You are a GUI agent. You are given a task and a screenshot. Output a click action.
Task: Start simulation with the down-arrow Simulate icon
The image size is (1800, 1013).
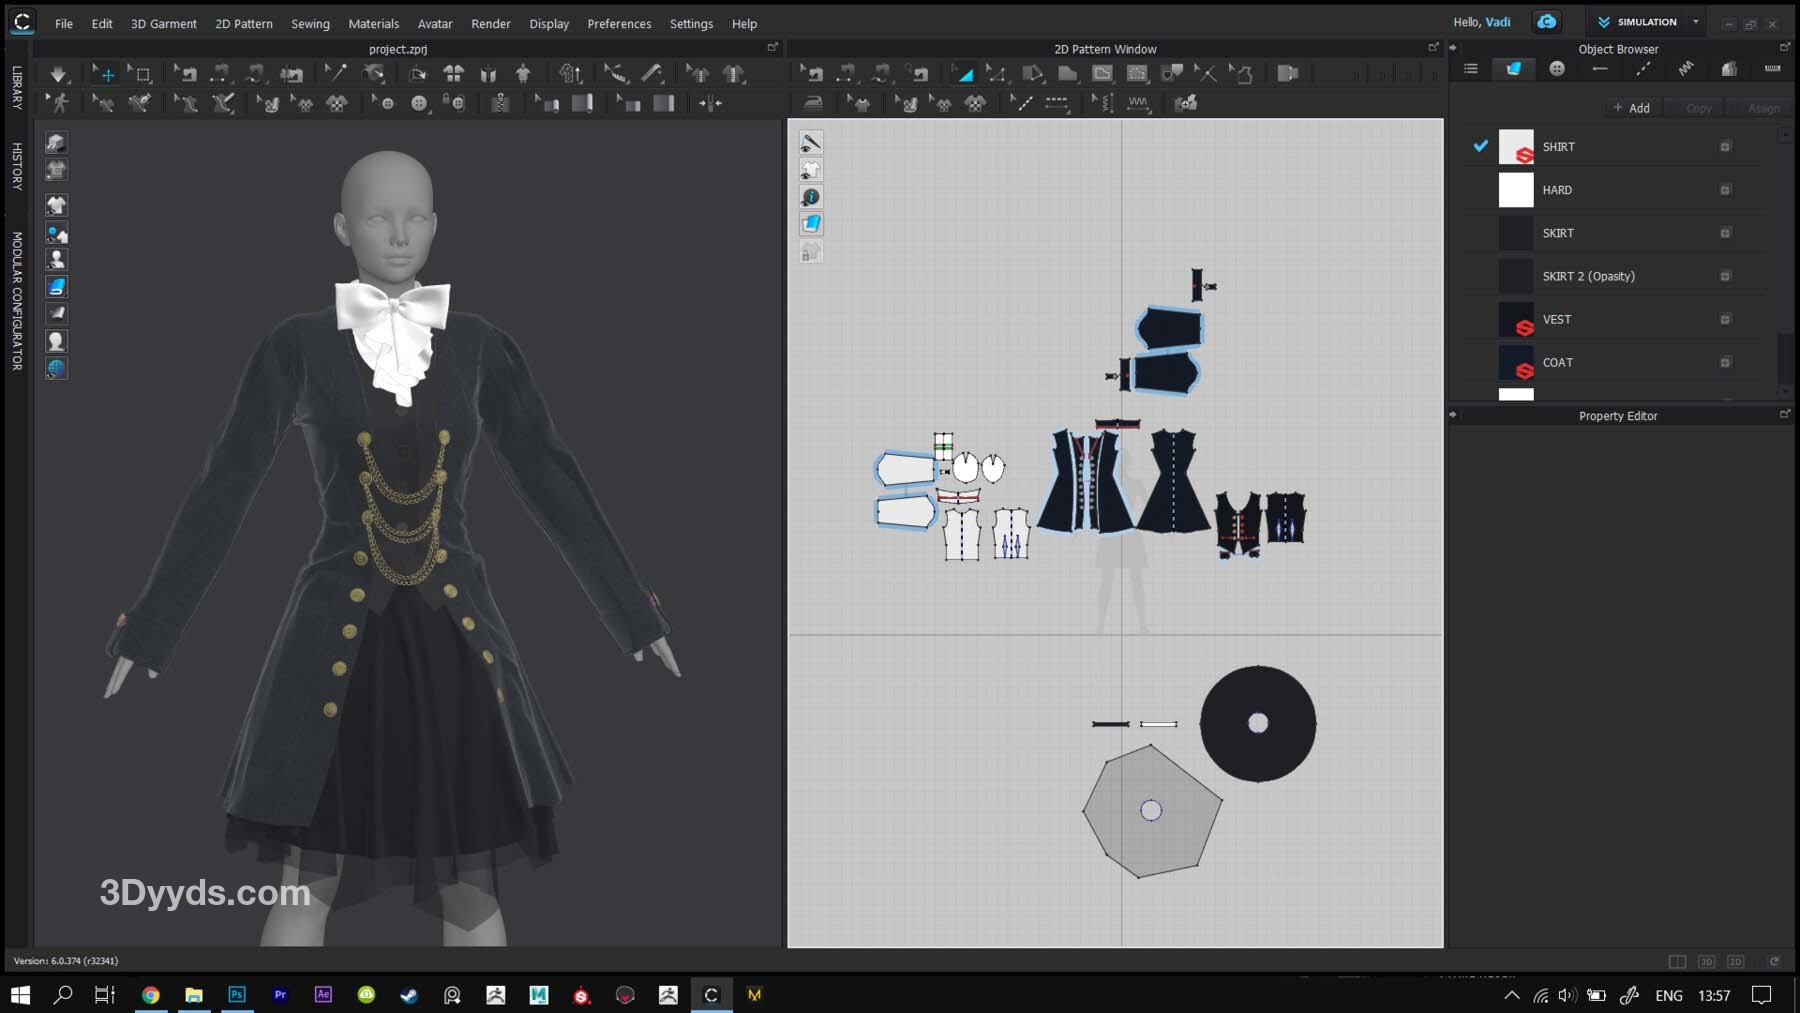58,74
